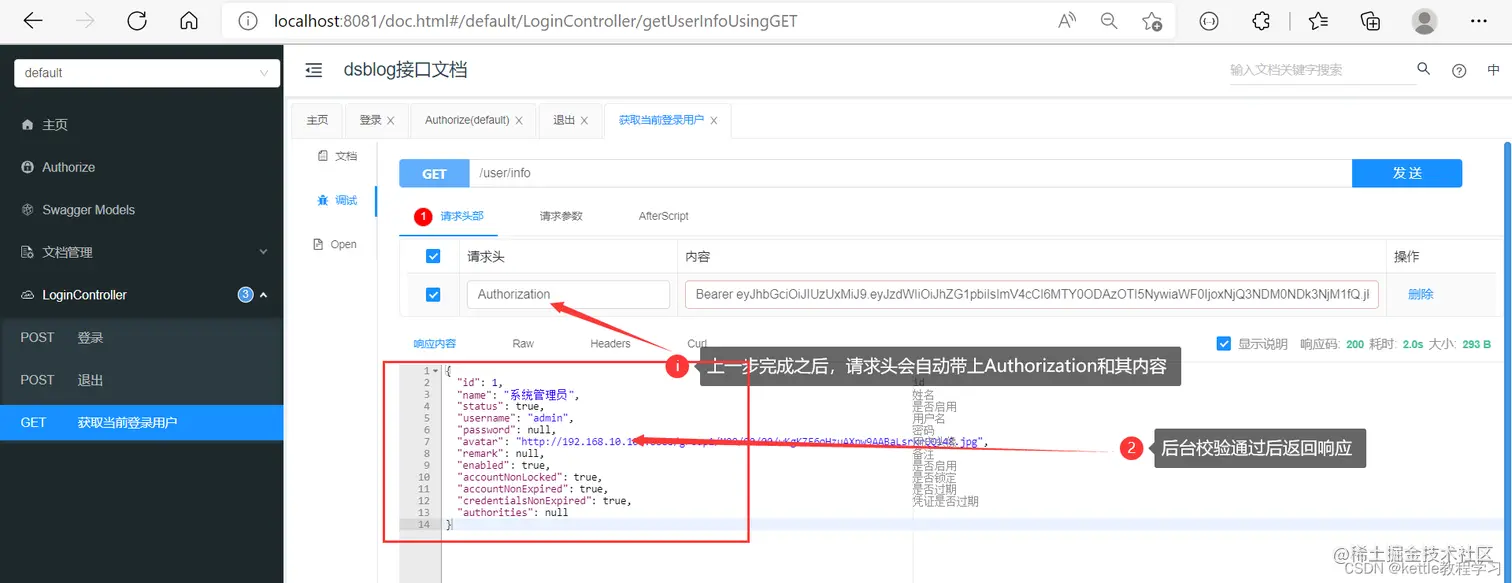
Task: Open the help question mark icon
Action: pos(1459,70)
